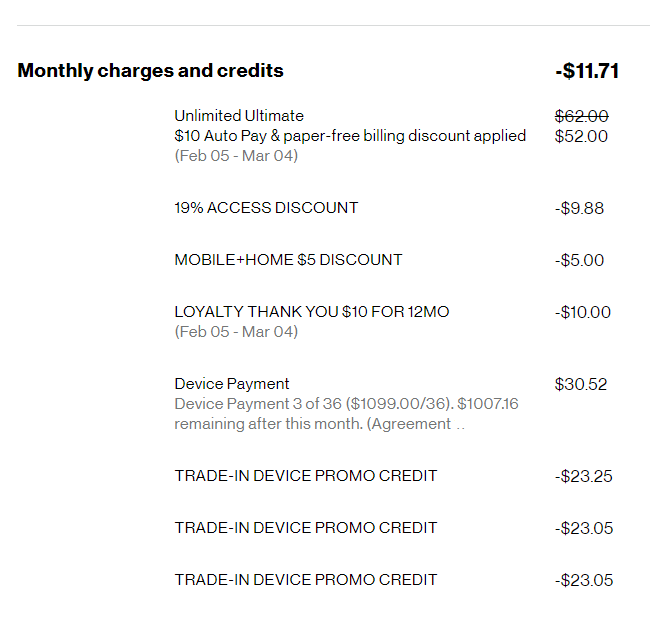This screenshot has height=619, width=650.
Task: Click the Unlimited Ultimate plan name
Action: [x=239, y=116]
